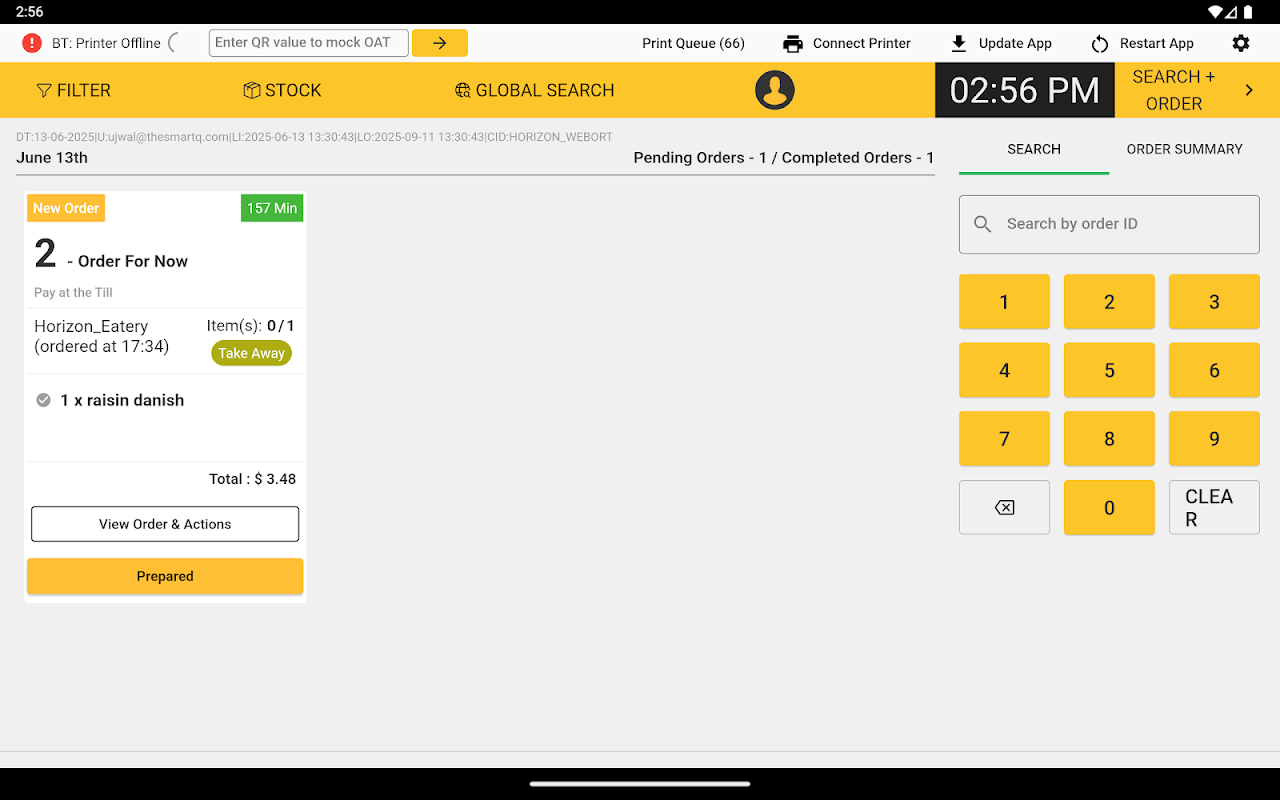This screenshot has width=1280, height=800.
Task: Tap keypad number 0
Action: coord(1109,507)
